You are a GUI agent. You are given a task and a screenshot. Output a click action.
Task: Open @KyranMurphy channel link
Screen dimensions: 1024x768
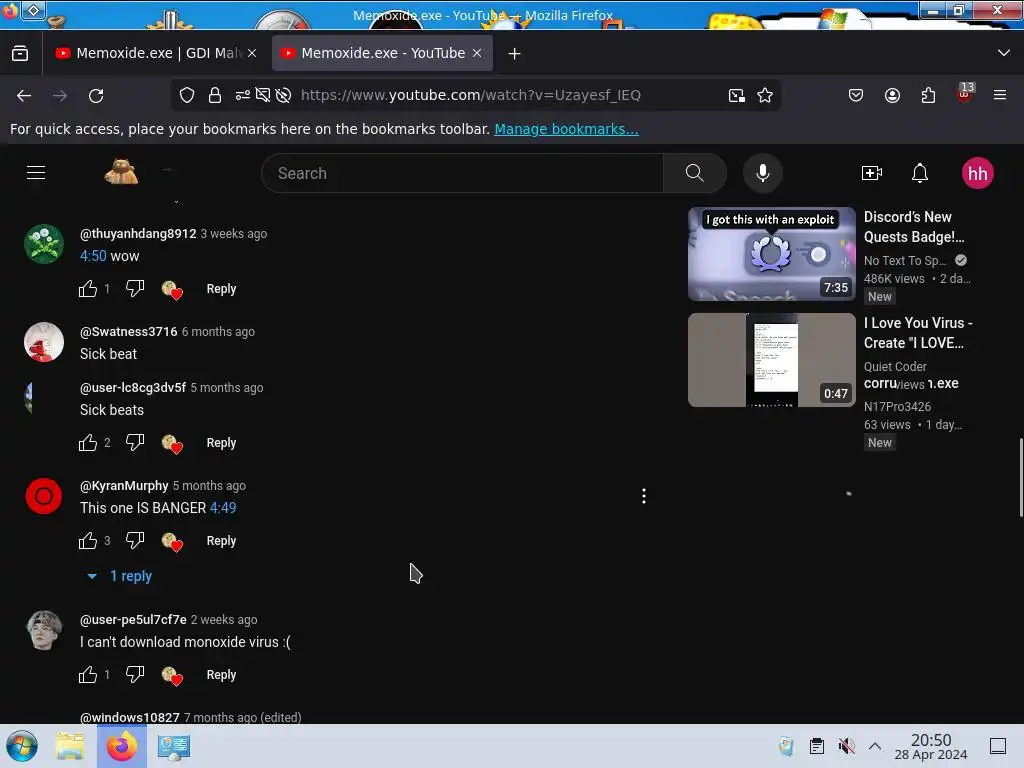coord(124,486)
